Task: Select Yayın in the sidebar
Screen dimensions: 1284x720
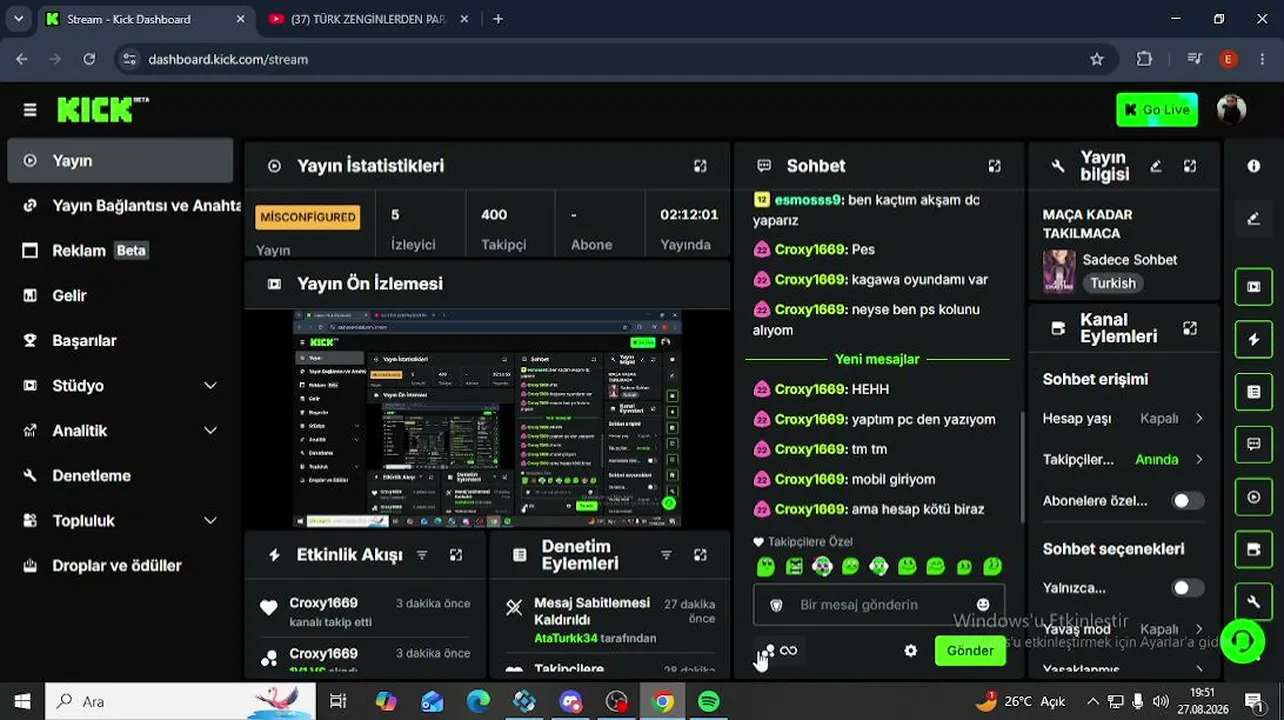Action: coord(121,161)
